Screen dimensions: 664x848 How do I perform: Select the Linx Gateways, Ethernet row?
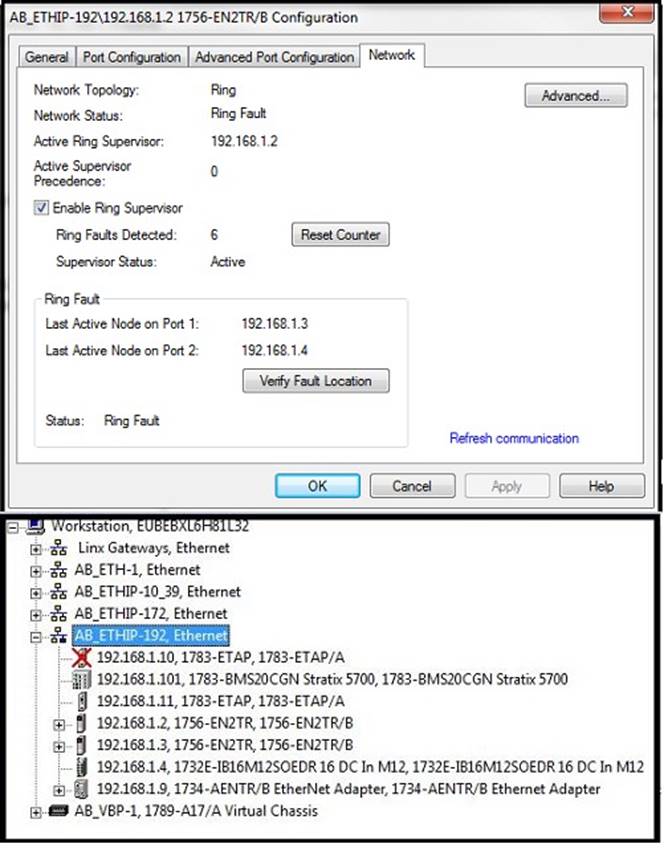point(154,548)
